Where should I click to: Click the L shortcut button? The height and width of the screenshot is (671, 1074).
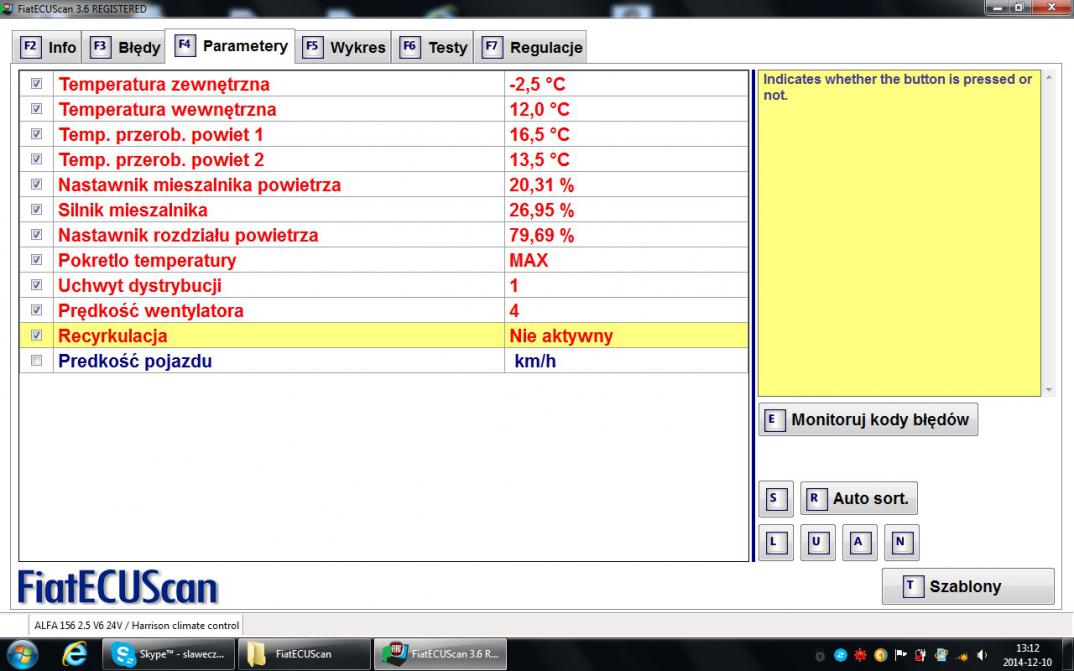click(775, 542)
